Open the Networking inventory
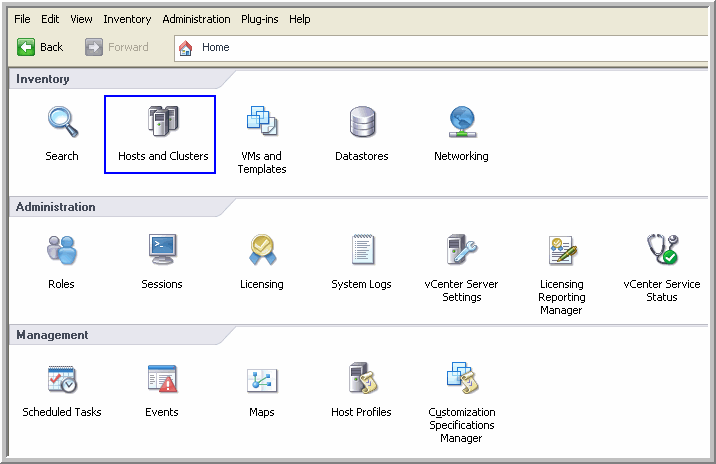The width and height of the screenshot is (716, 464). coord(461,124)
